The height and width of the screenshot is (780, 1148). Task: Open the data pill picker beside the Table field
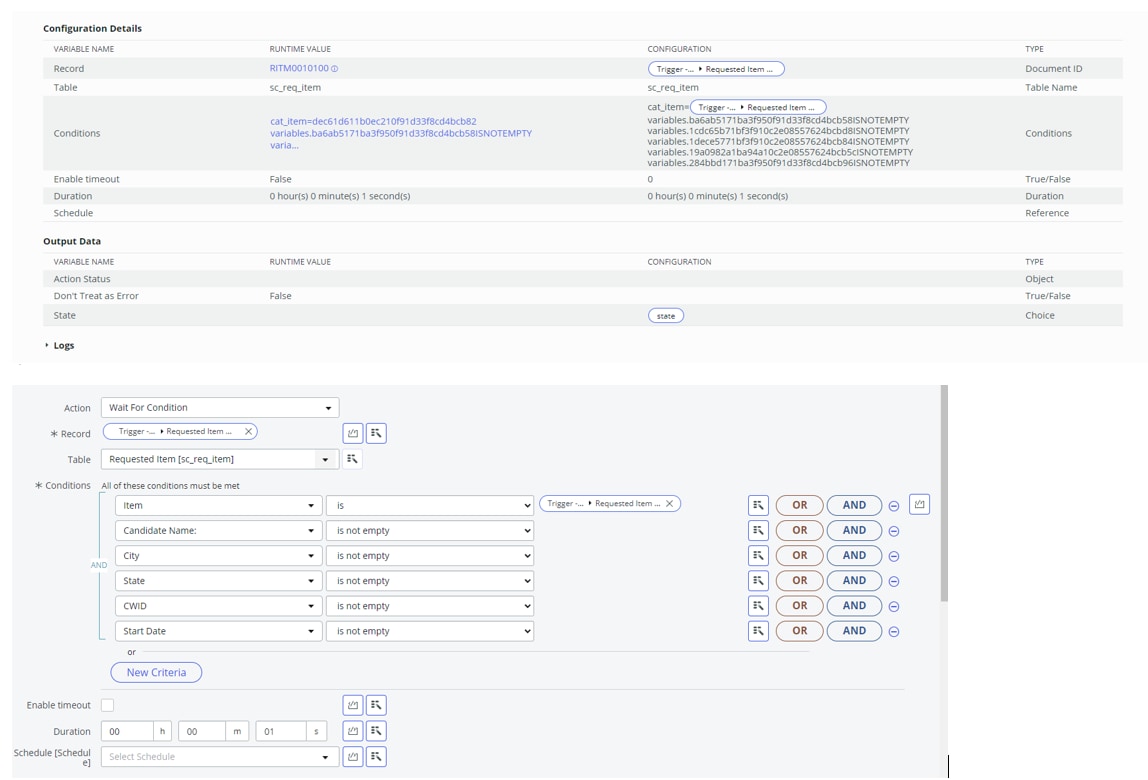(x=352, y=459)
